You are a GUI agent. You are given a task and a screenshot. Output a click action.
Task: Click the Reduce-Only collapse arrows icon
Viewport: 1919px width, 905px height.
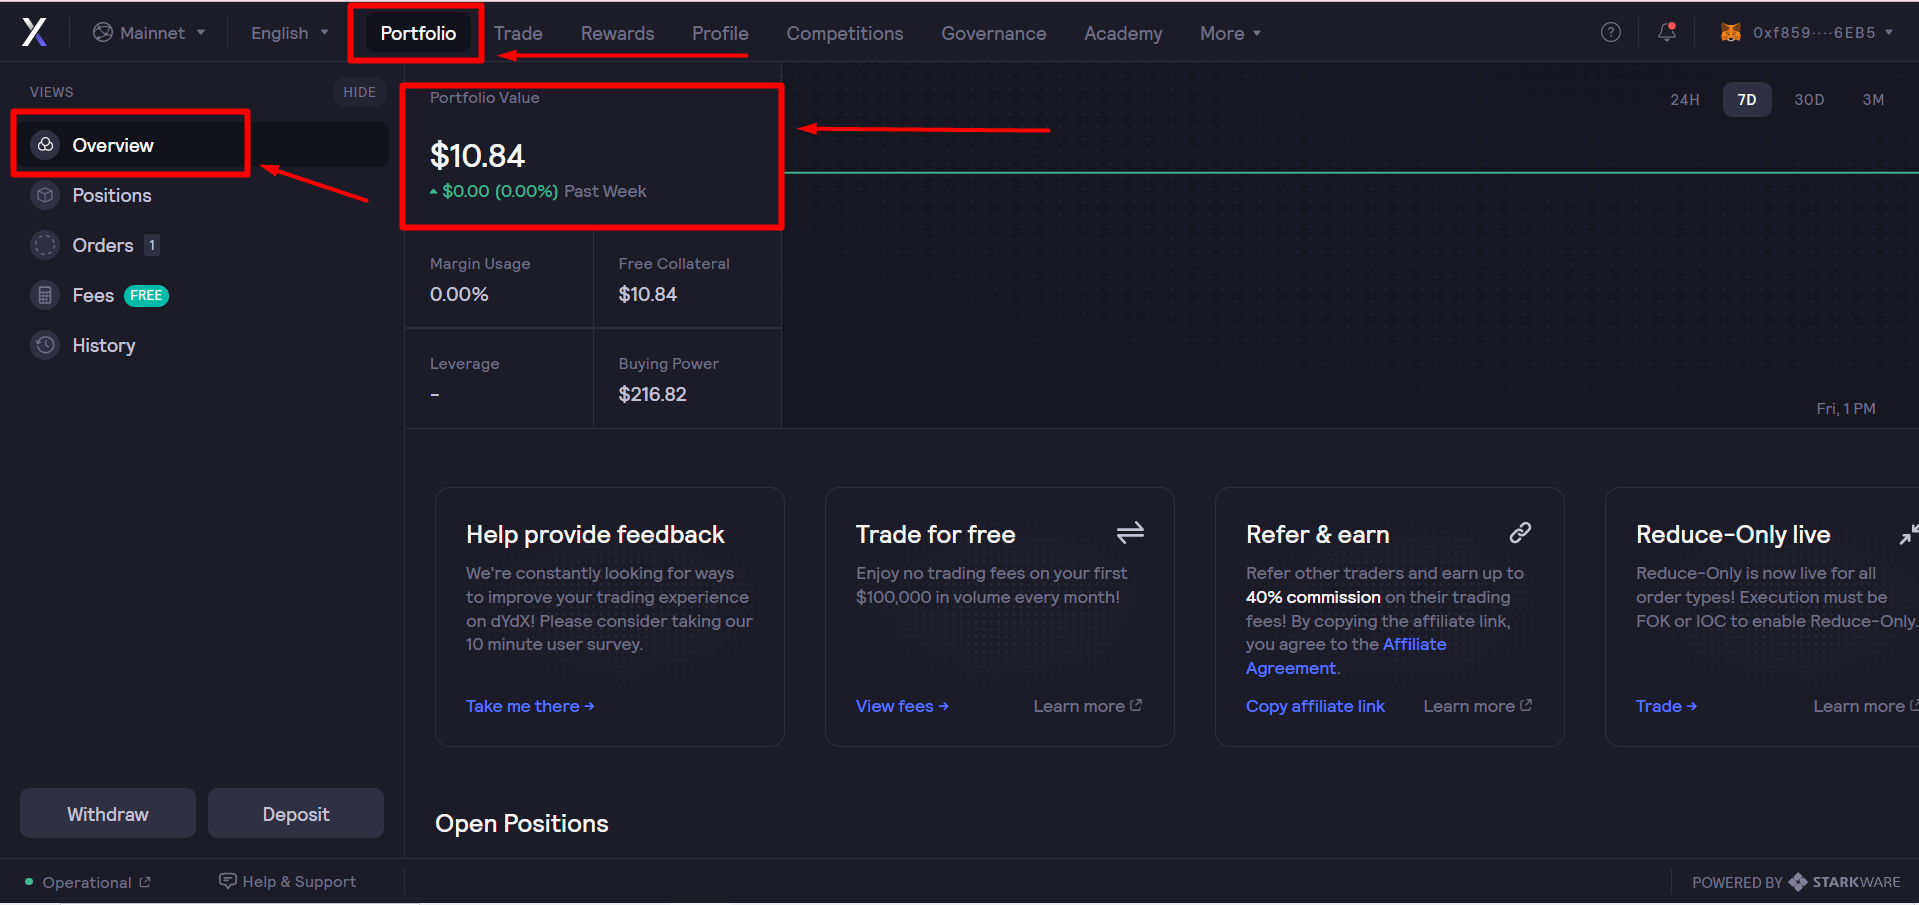click(x=1908, y=535)
